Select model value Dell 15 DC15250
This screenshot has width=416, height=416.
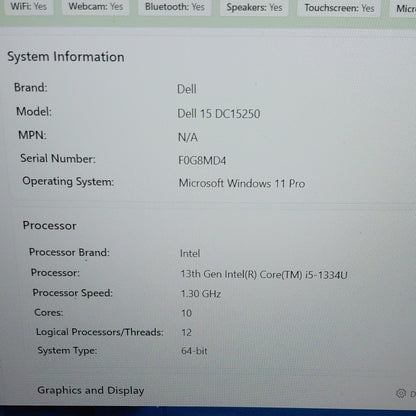[x=219, y=114]
